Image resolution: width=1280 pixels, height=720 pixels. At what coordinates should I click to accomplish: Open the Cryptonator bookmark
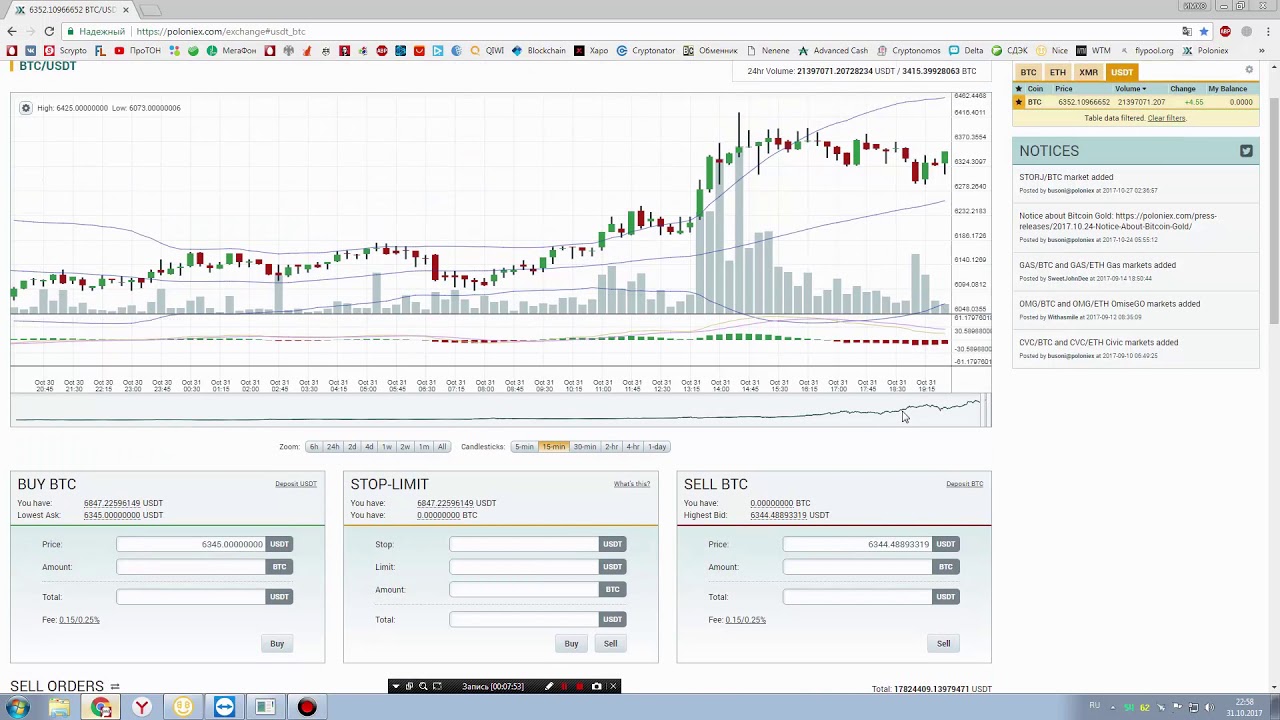pos(646,50)
